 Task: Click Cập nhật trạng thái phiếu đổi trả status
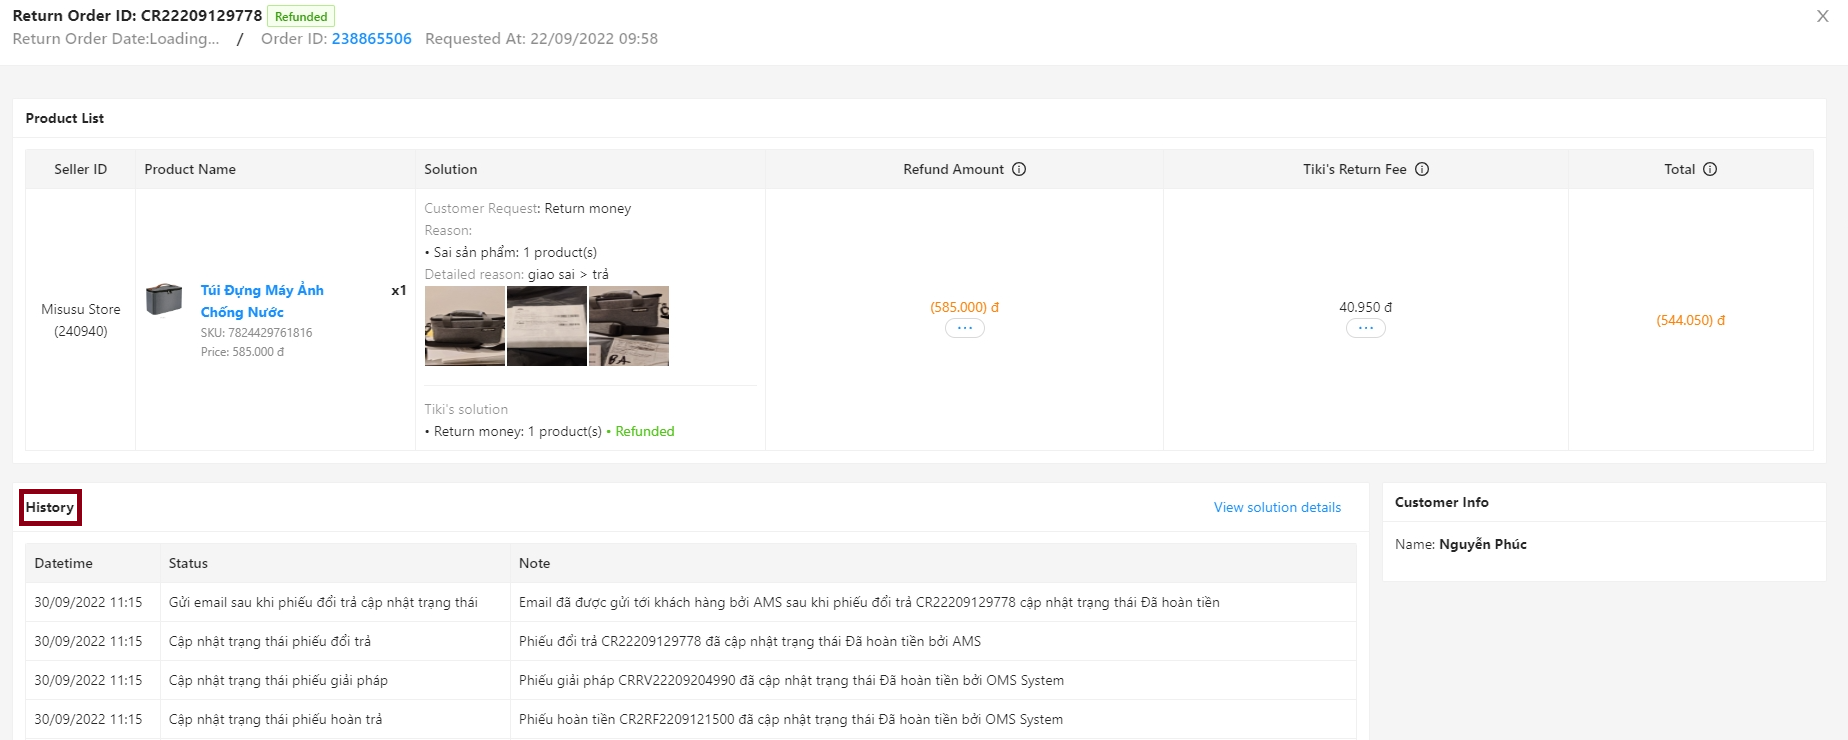[270, 641]
